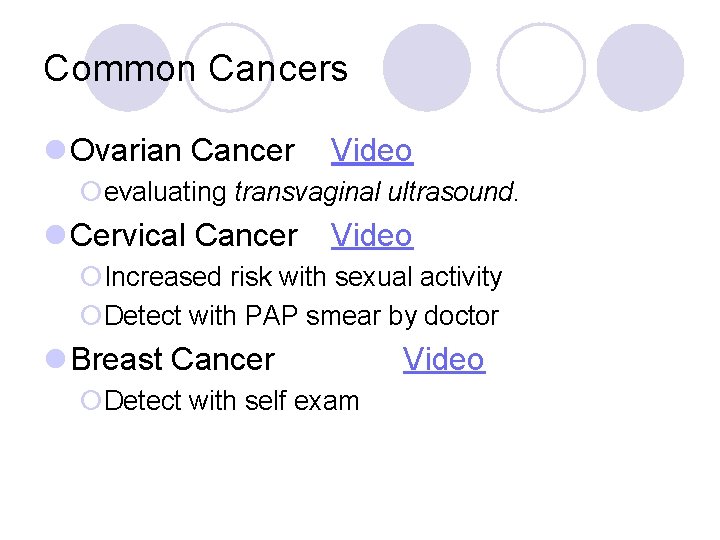Click the rightmost filled lavender circle at top
The height and width of the screenshot is (540, 720).
(x=640, y=67)
